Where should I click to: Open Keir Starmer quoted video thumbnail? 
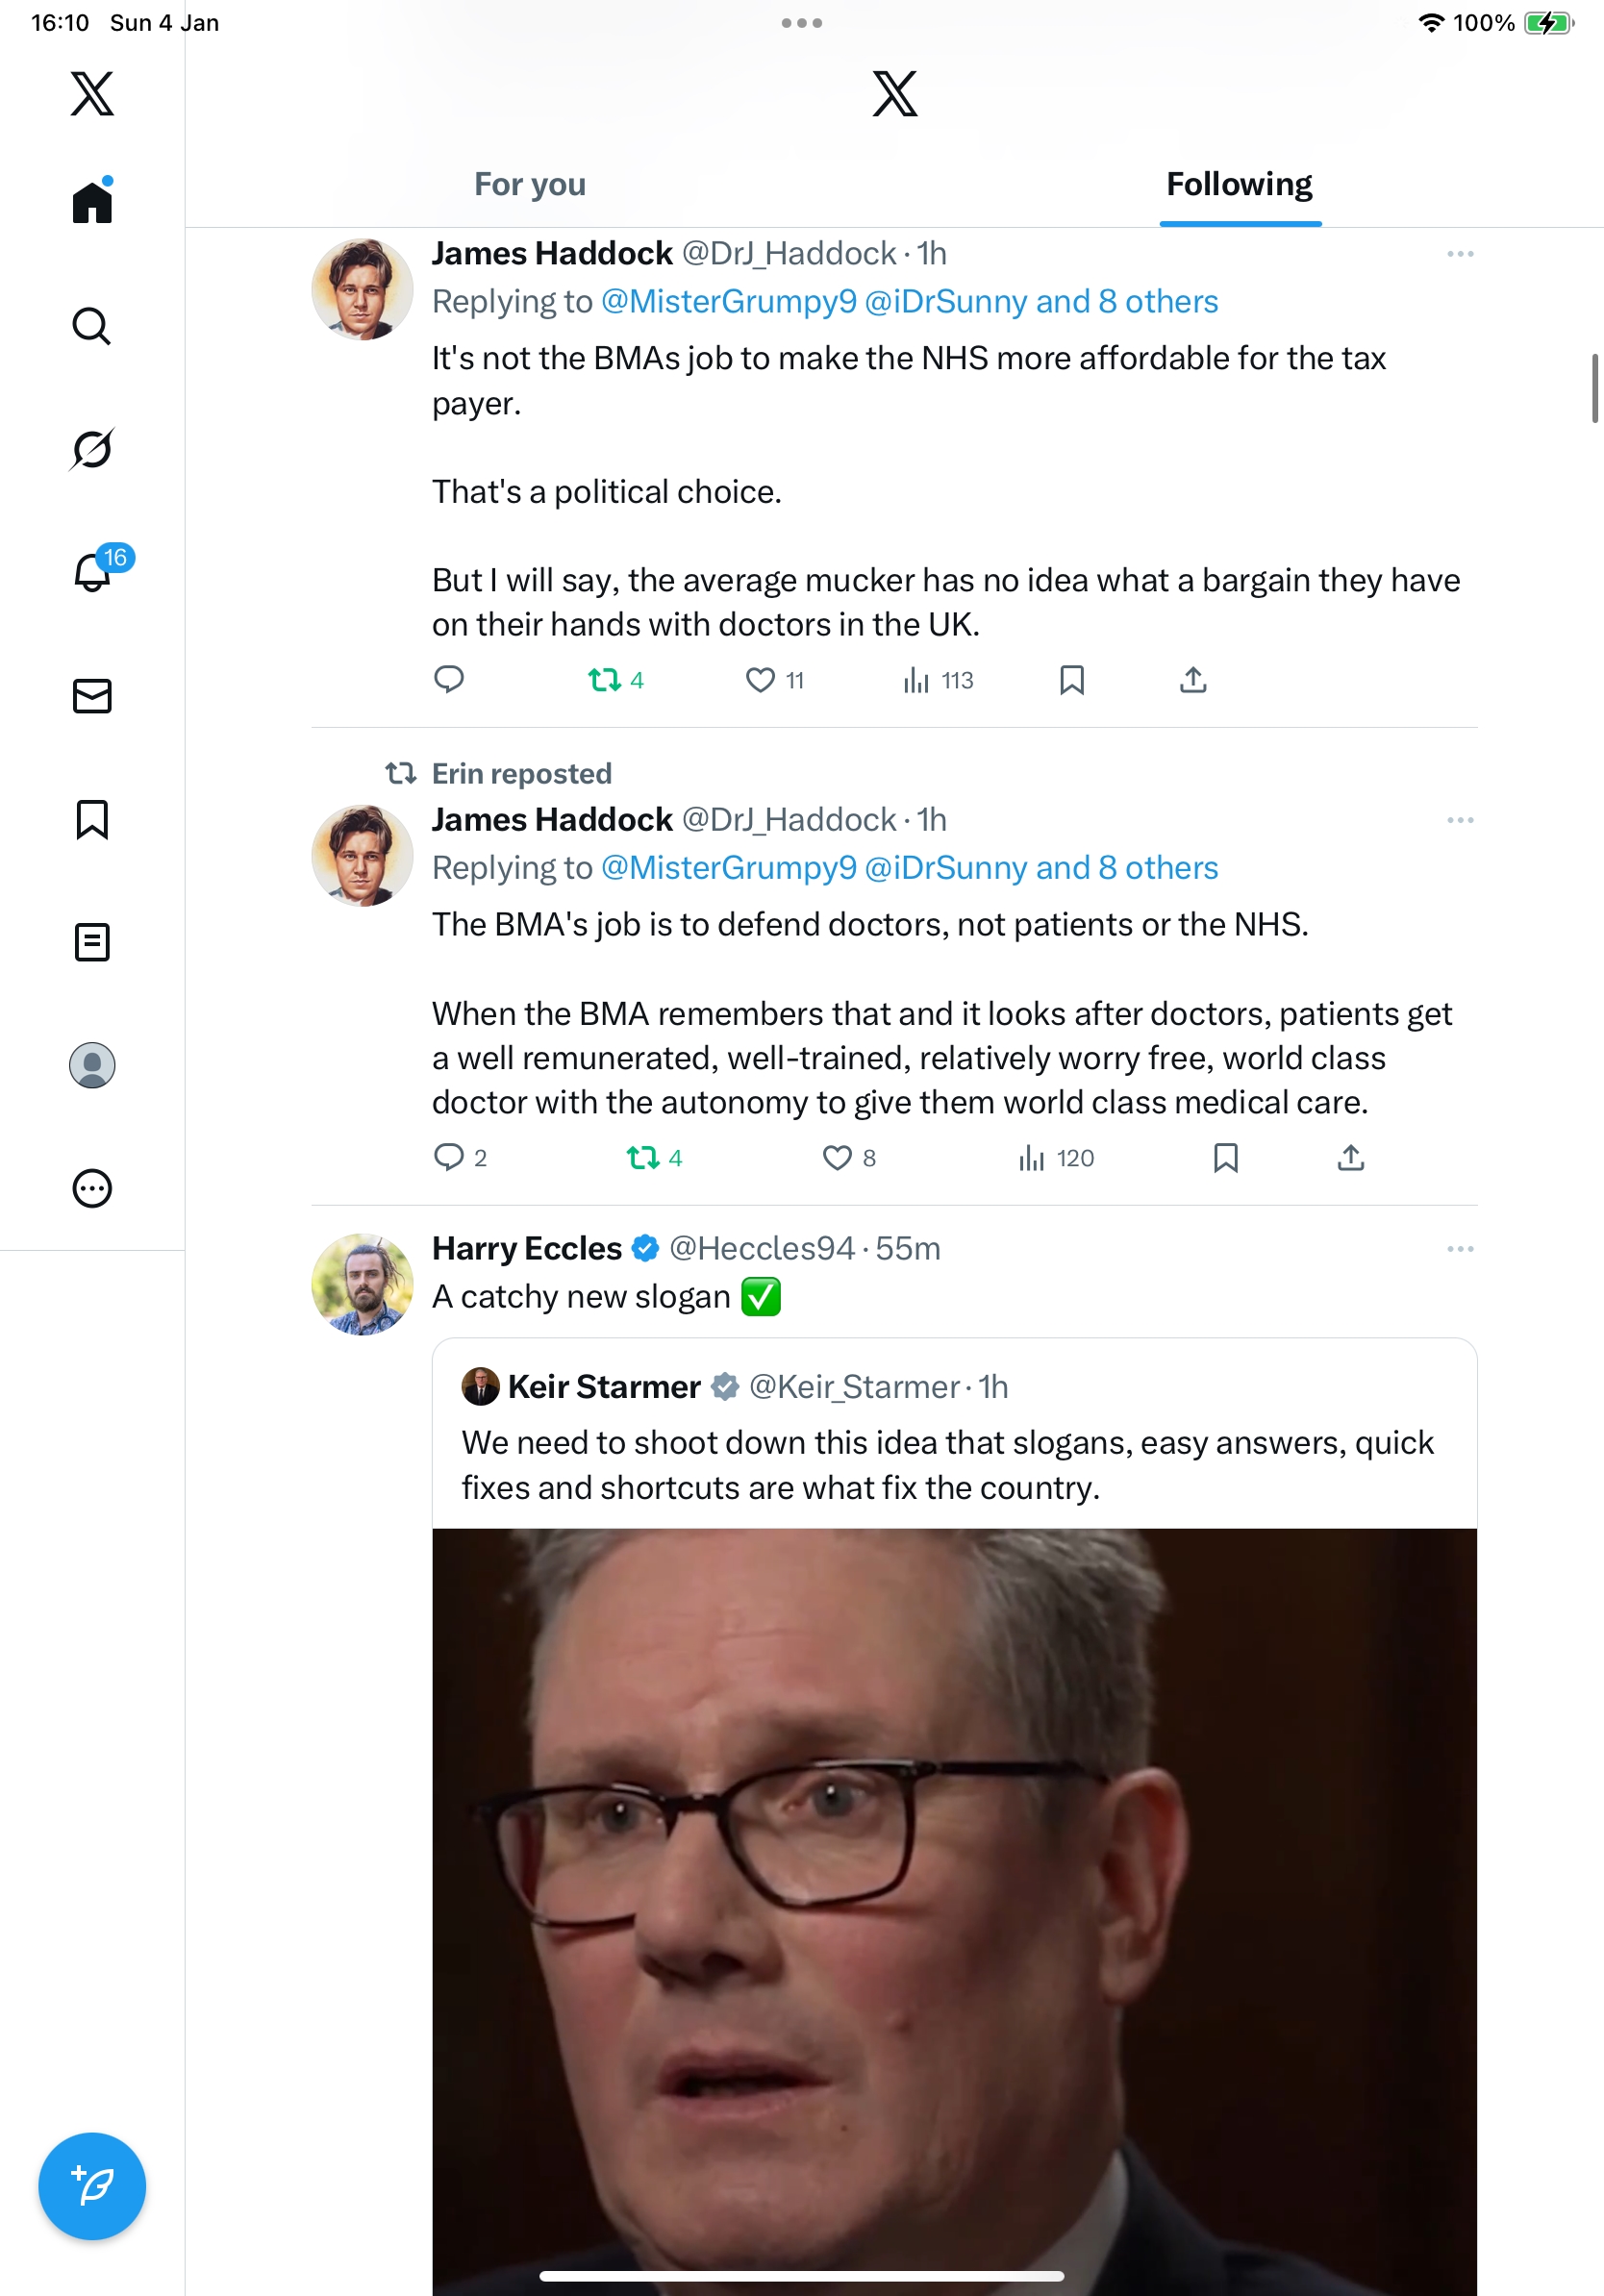pos(954,1911)
